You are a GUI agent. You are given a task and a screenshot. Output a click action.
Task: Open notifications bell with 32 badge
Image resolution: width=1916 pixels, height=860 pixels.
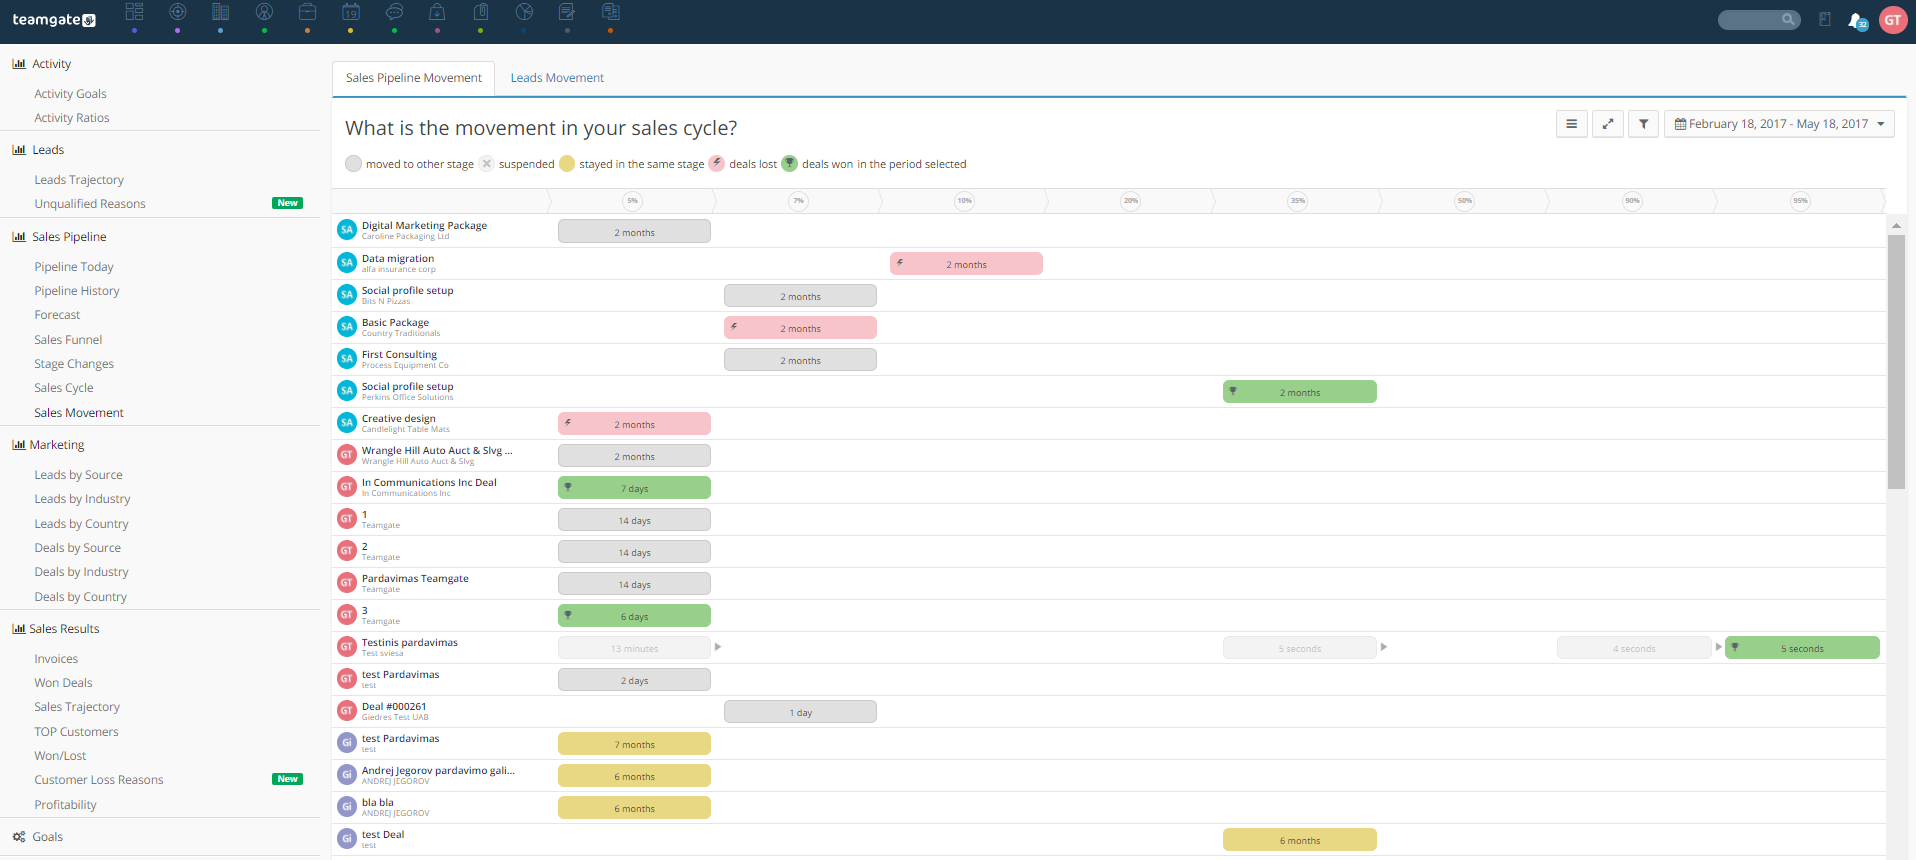[x=1856, y=21]
